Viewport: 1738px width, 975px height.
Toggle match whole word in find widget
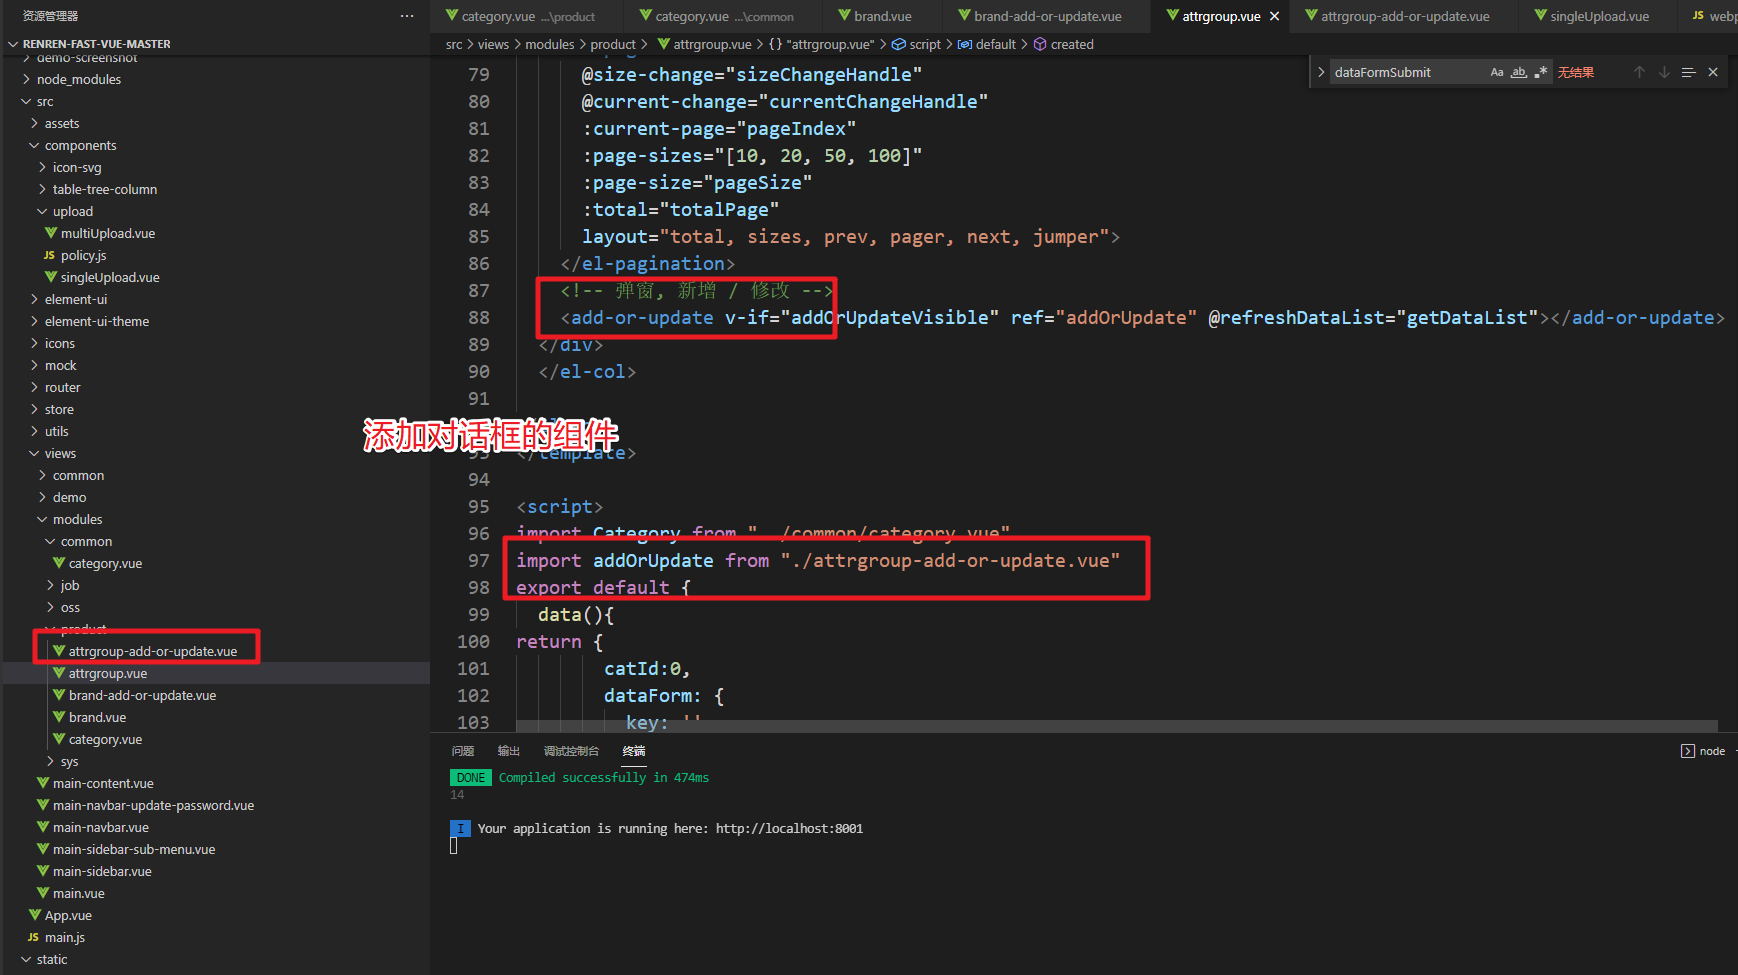click(x=1519, y=72)
